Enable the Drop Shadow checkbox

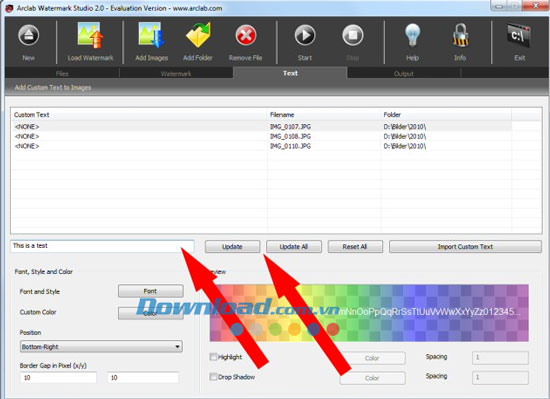click(213, 377)
